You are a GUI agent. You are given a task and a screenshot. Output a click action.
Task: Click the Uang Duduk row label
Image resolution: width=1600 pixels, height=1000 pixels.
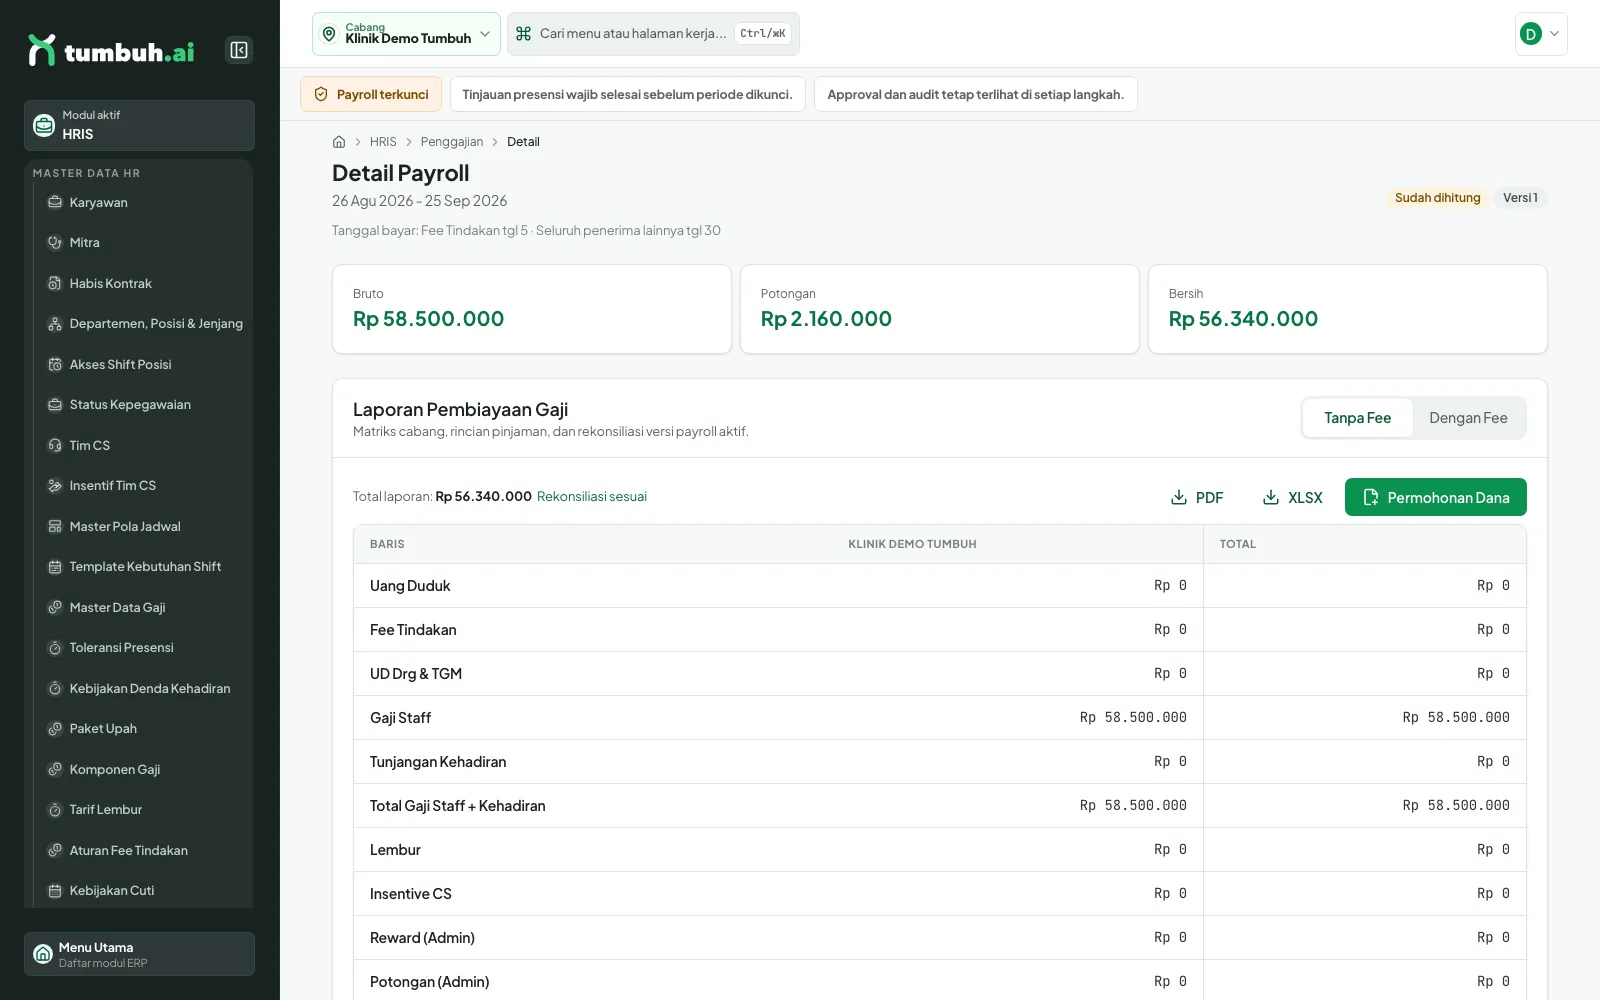pos(410,586)
